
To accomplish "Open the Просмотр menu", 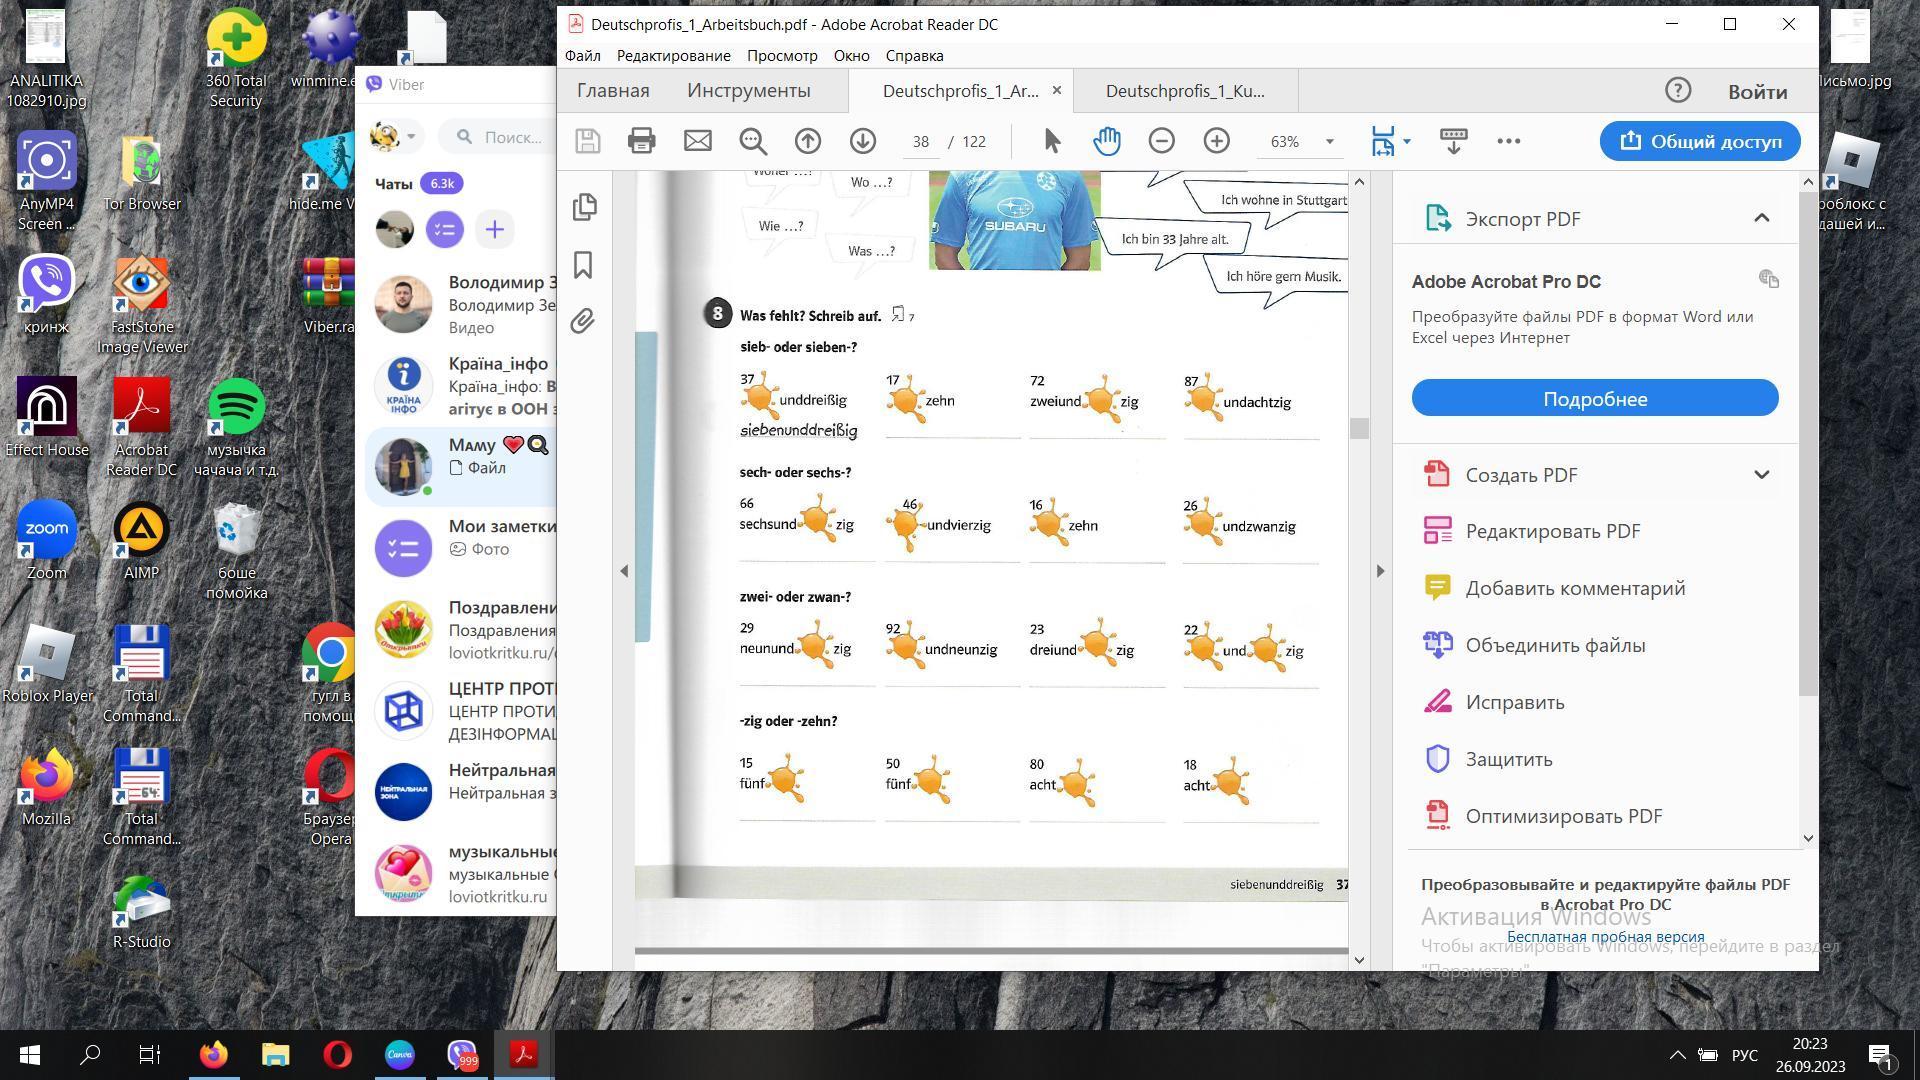I will point(781,56).
